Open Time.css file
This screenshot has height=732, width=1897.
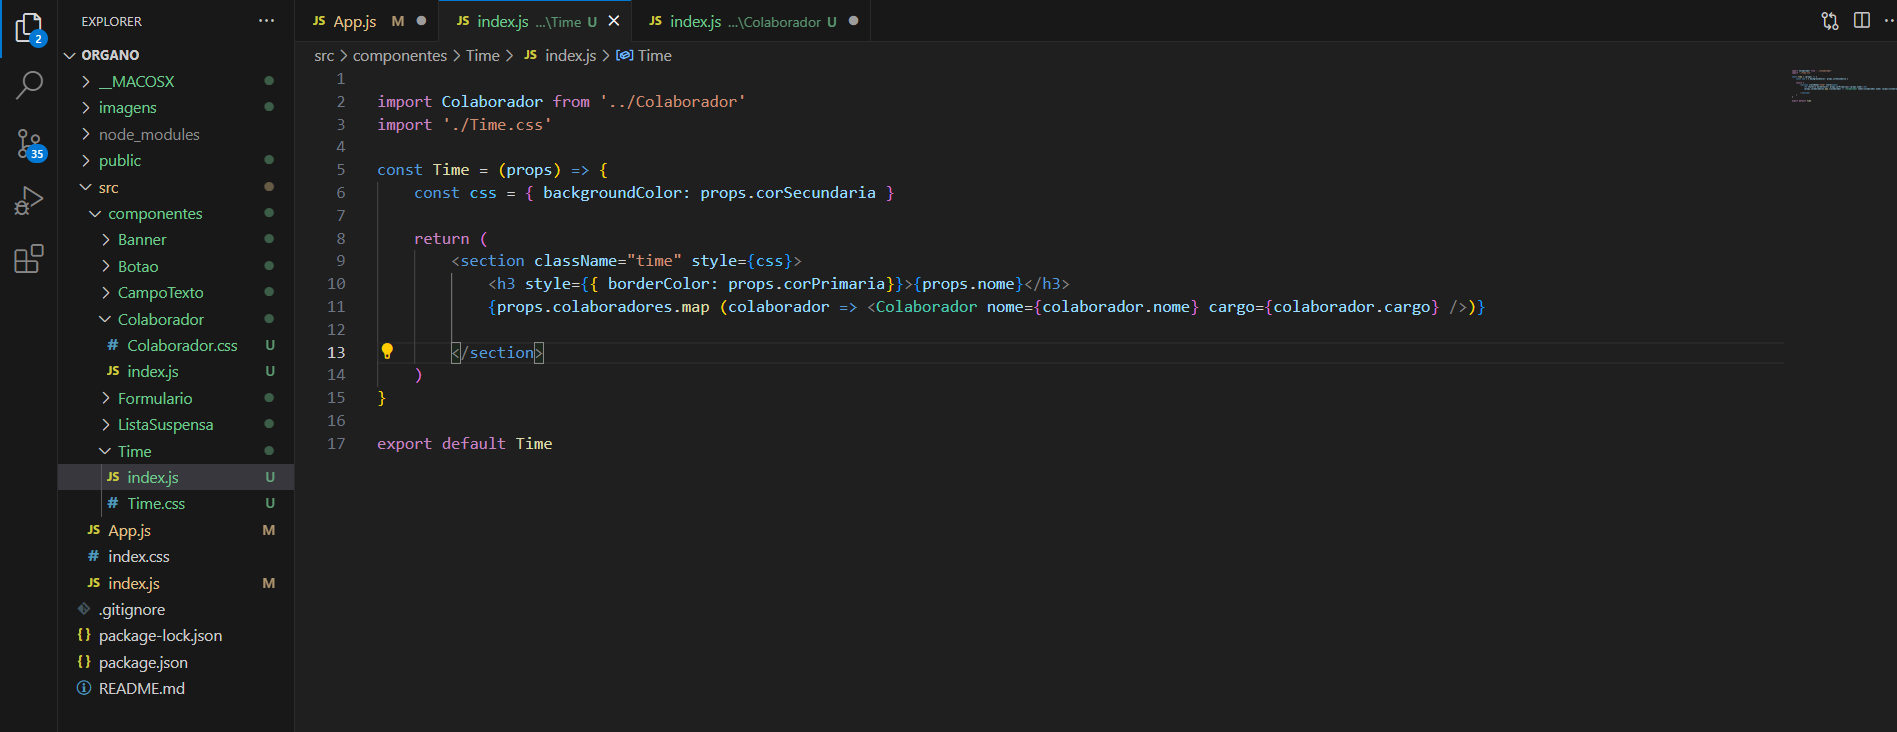pyautogui.click(x=176, y=503)
